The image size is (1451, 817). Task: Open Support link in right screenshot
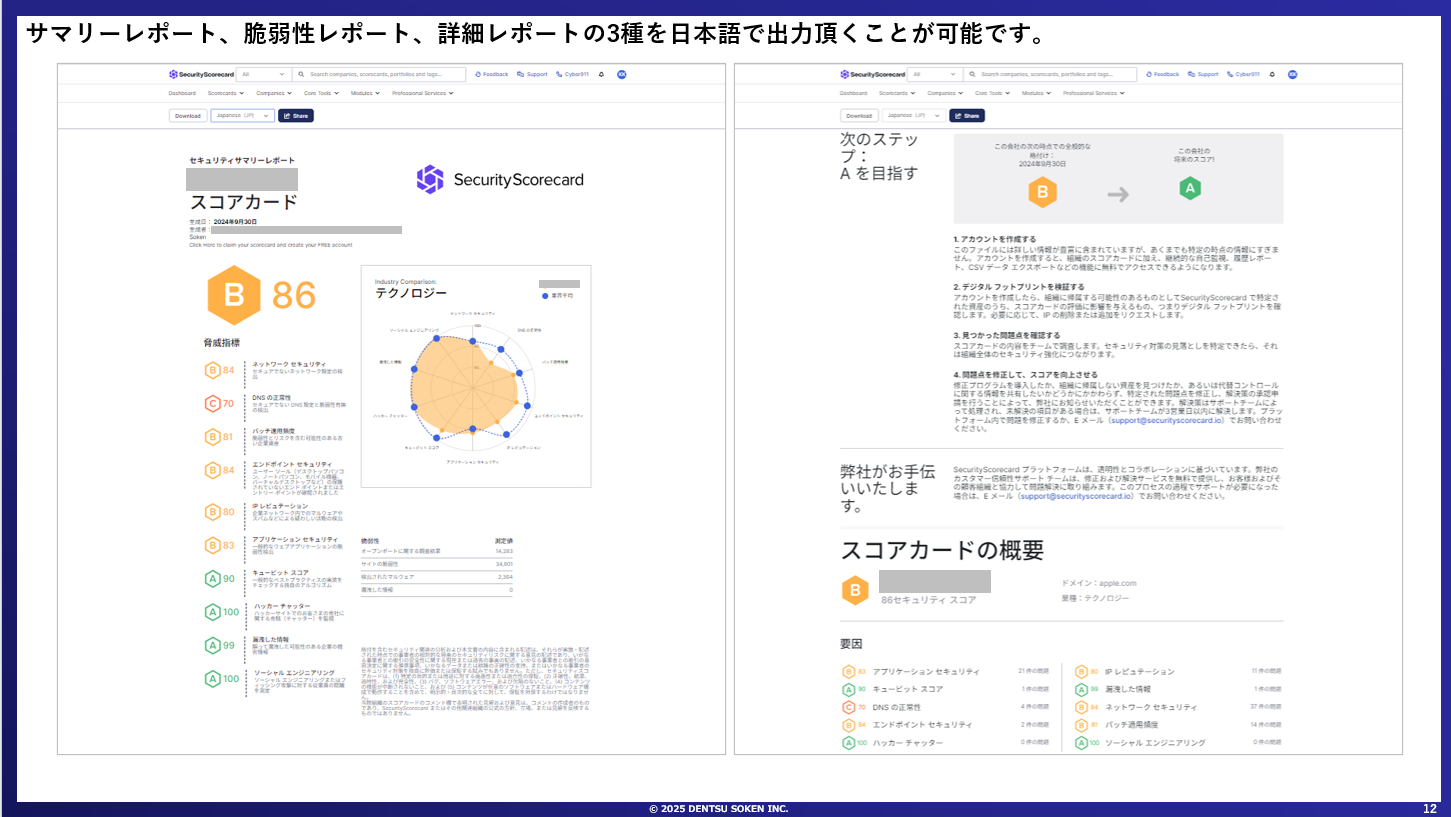tap(1204, 74)
